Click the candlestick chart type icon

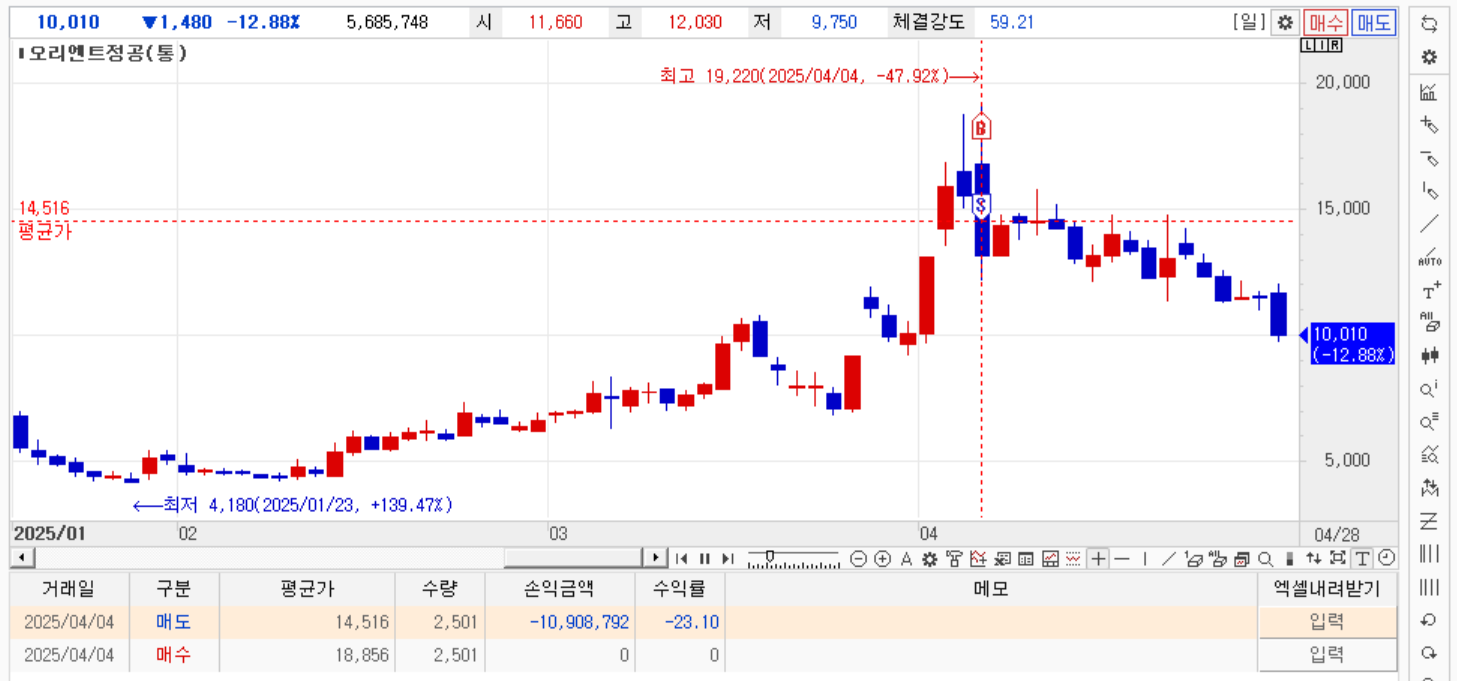pyautogui.click(x=1429, y=355)
